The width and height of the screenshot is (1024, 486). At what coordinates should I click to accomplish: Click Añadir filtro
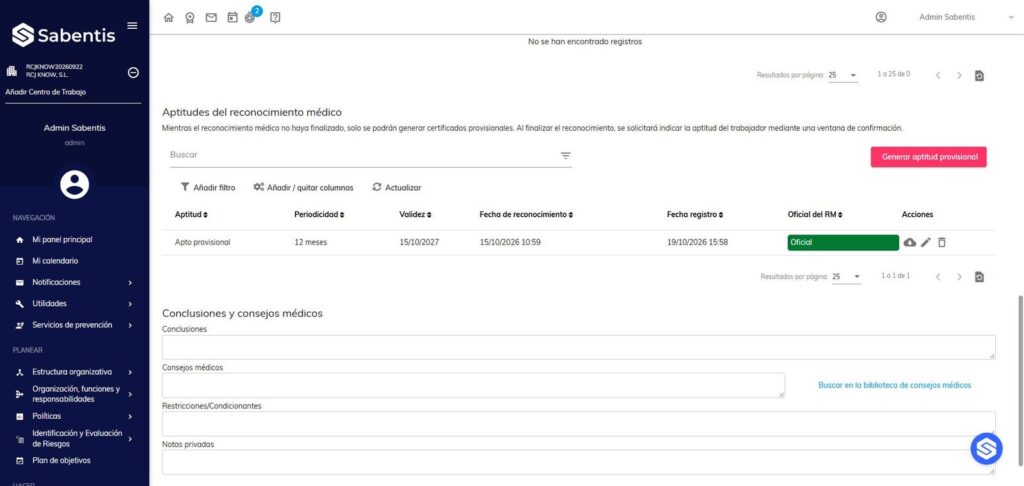208,187
